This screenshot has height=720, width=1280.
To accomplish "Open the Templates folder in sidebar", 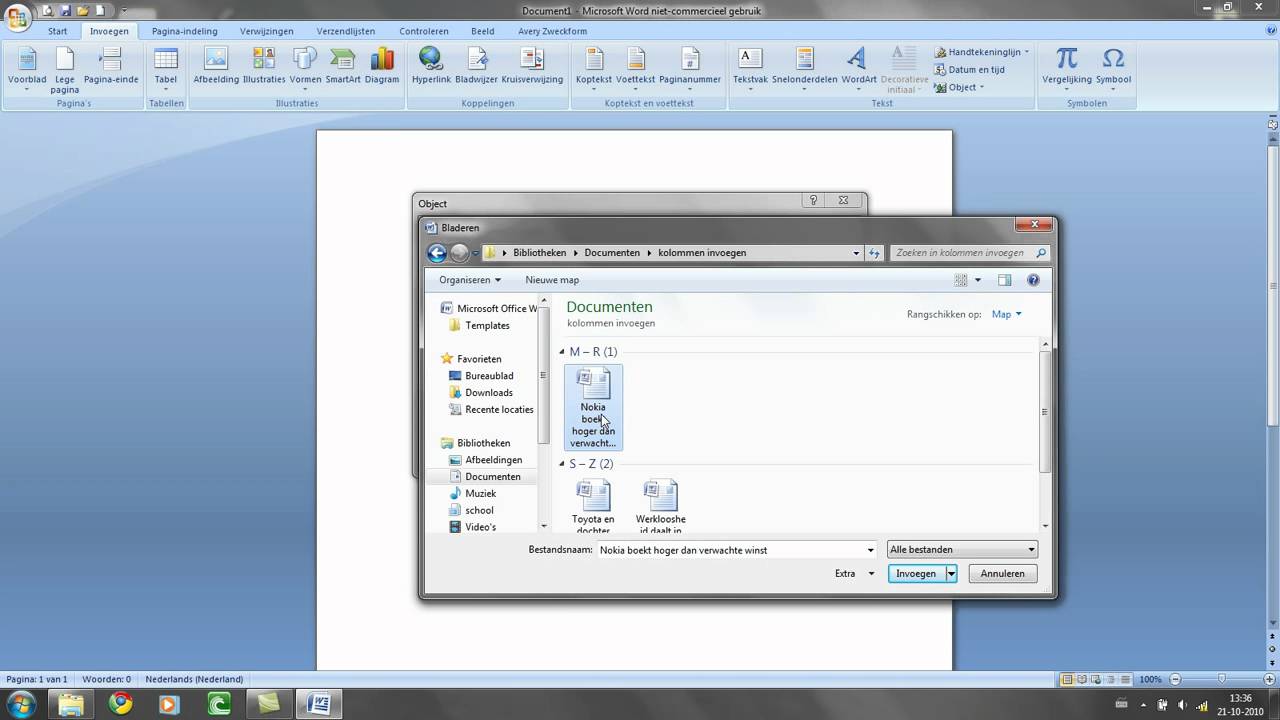I will tap(487, 326).
